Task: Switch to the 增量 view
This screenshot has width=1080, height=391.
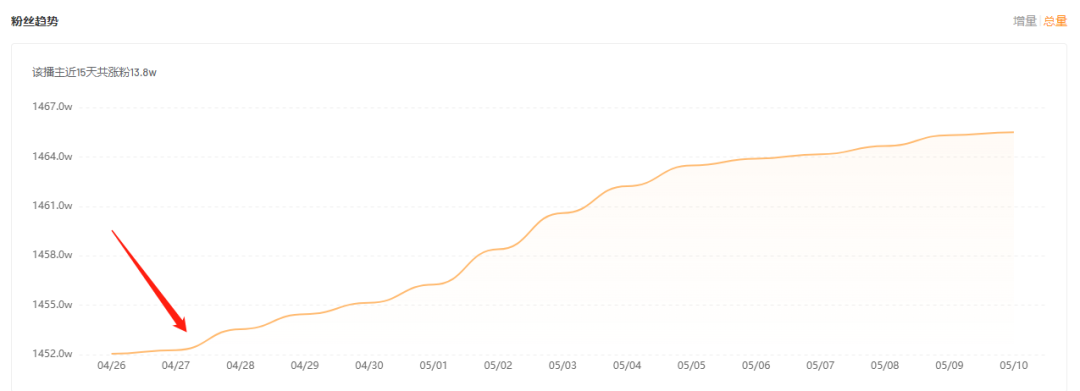Action: (1024, 21)
